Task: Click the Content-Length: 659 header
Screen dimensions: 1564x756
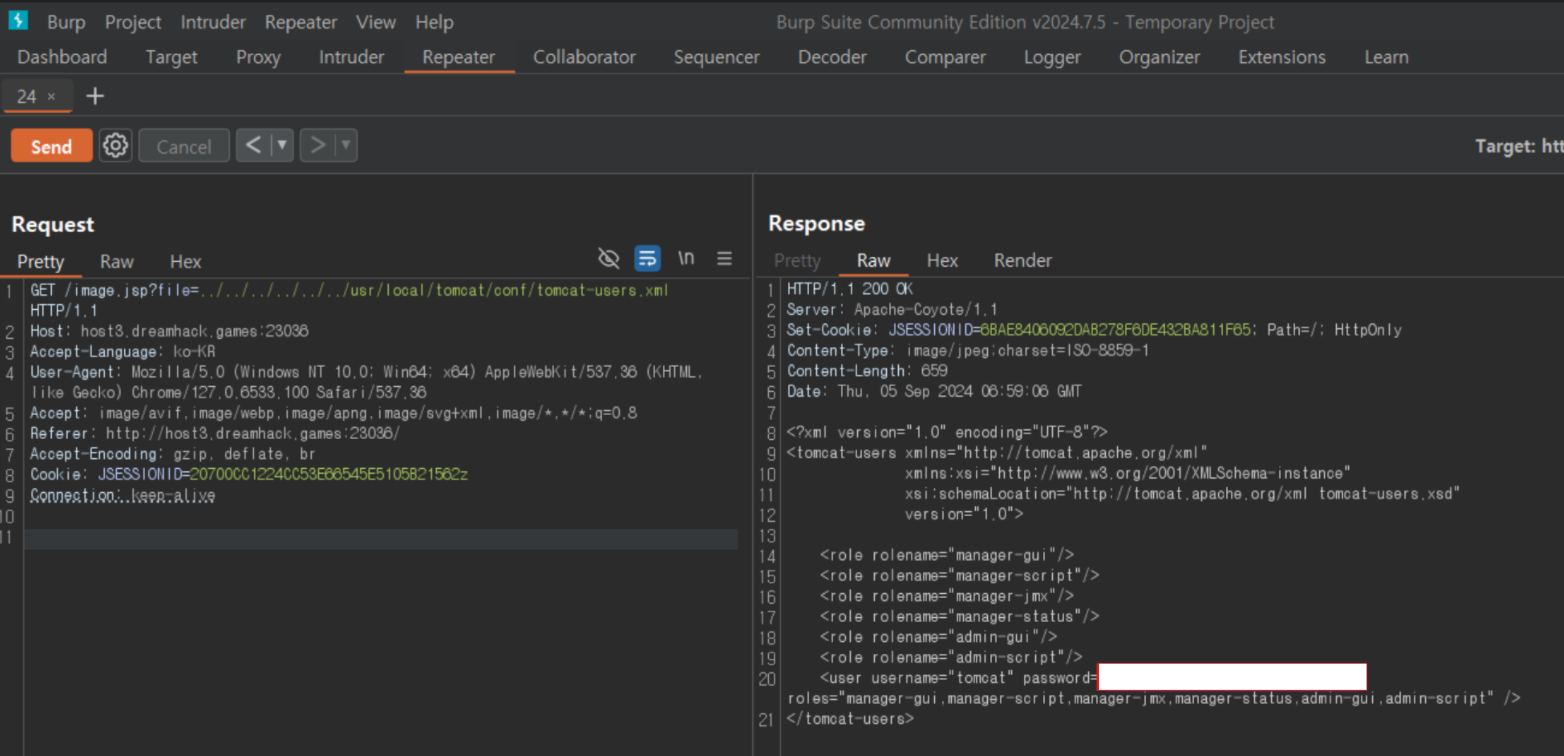Action: click(867, 370)
